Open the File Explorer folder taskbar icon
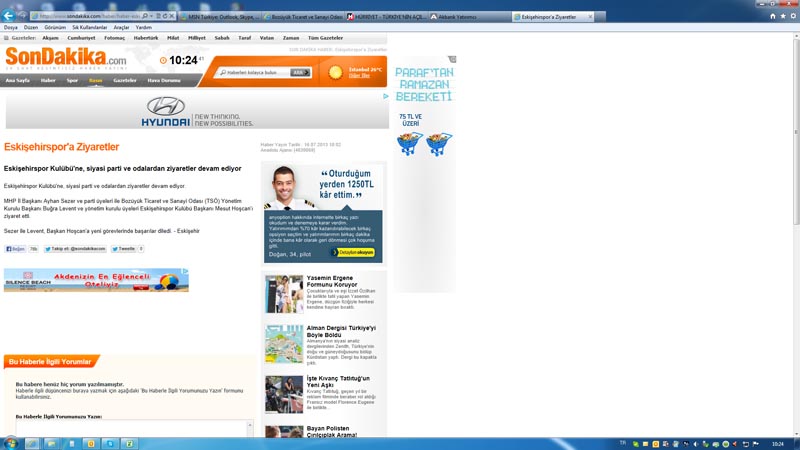The image size is (800, 450). point(52,444)
